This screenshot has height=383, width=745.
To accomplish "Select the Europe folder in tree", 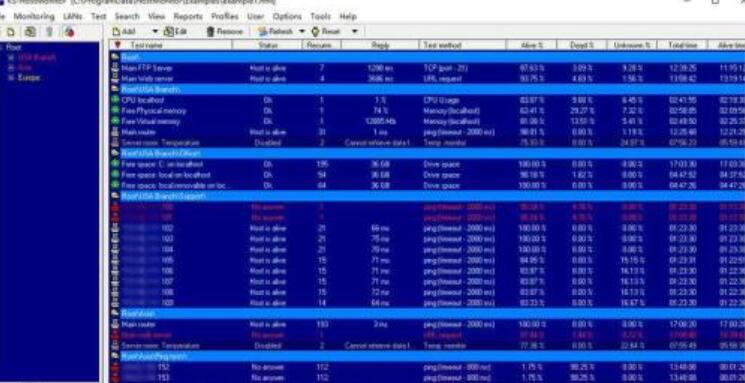I will point(29,77).
